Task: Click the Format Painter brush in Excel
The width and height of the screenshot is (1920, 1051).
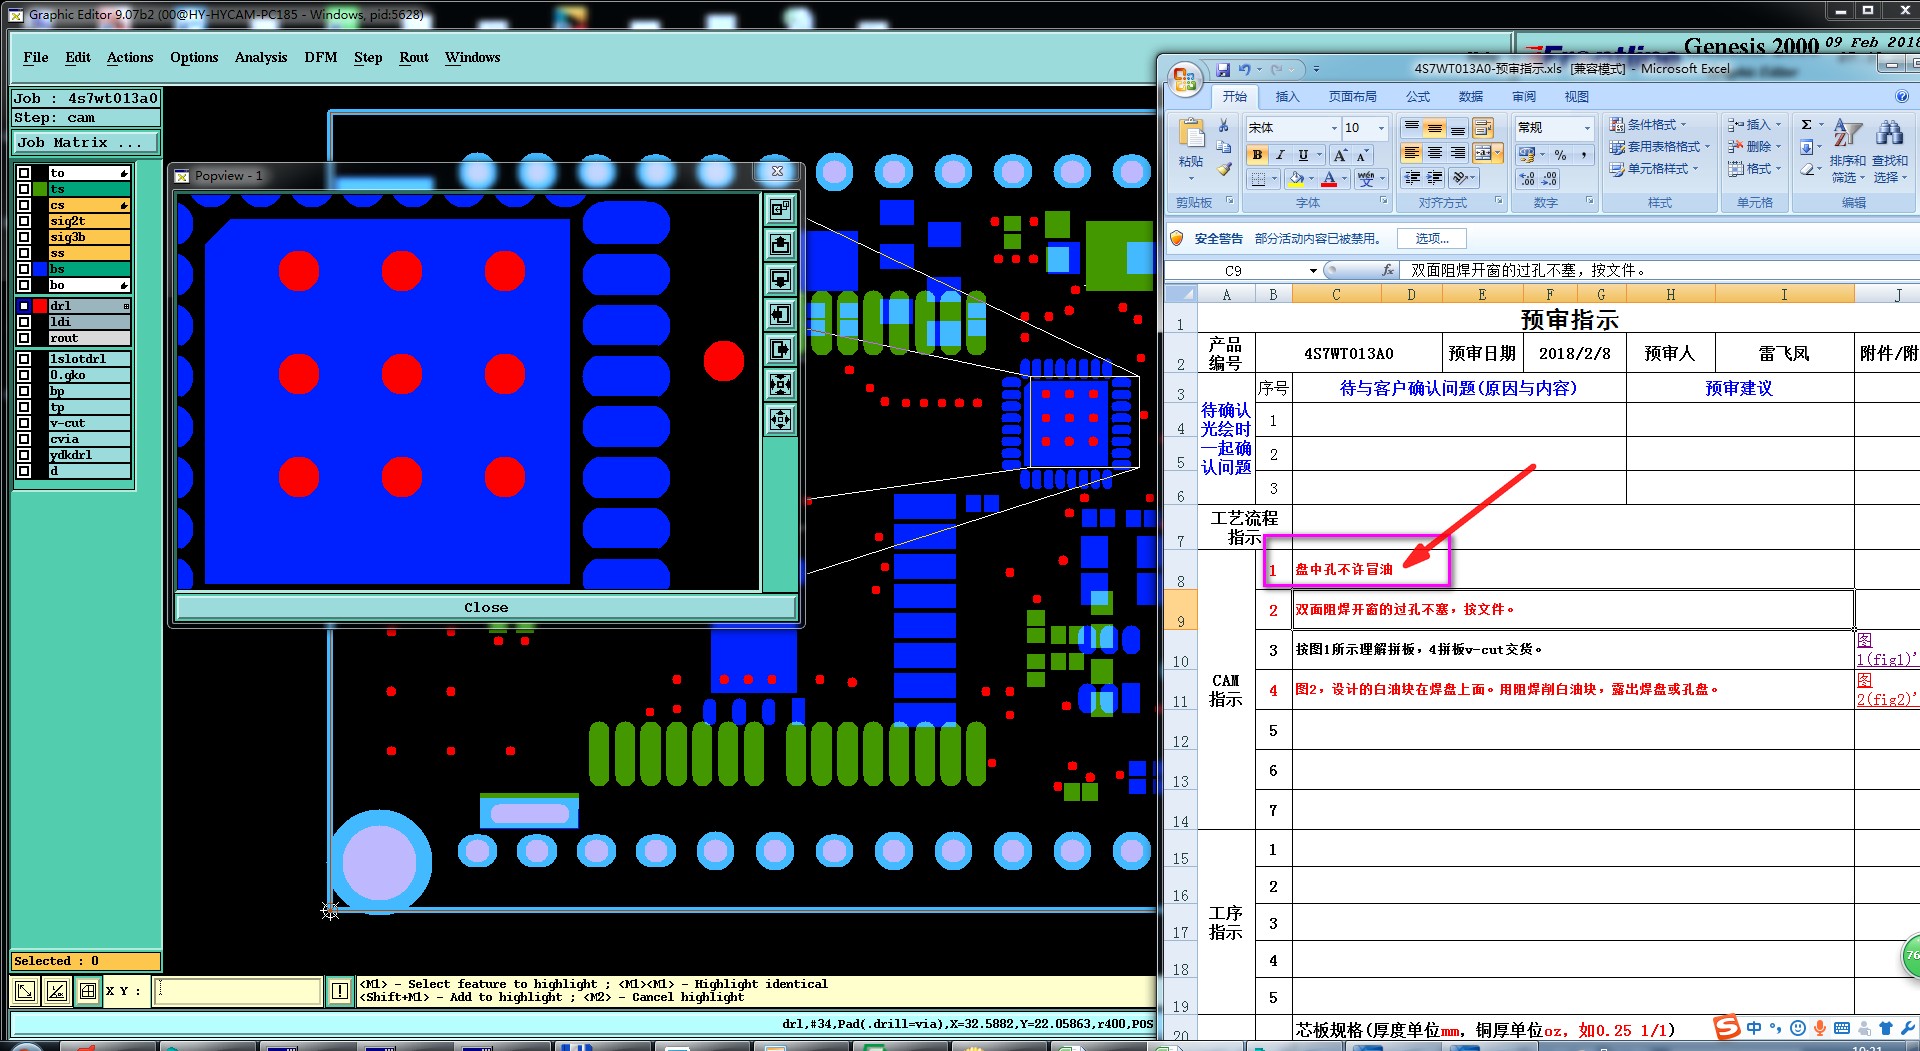Action: (x=1223, y=169)
